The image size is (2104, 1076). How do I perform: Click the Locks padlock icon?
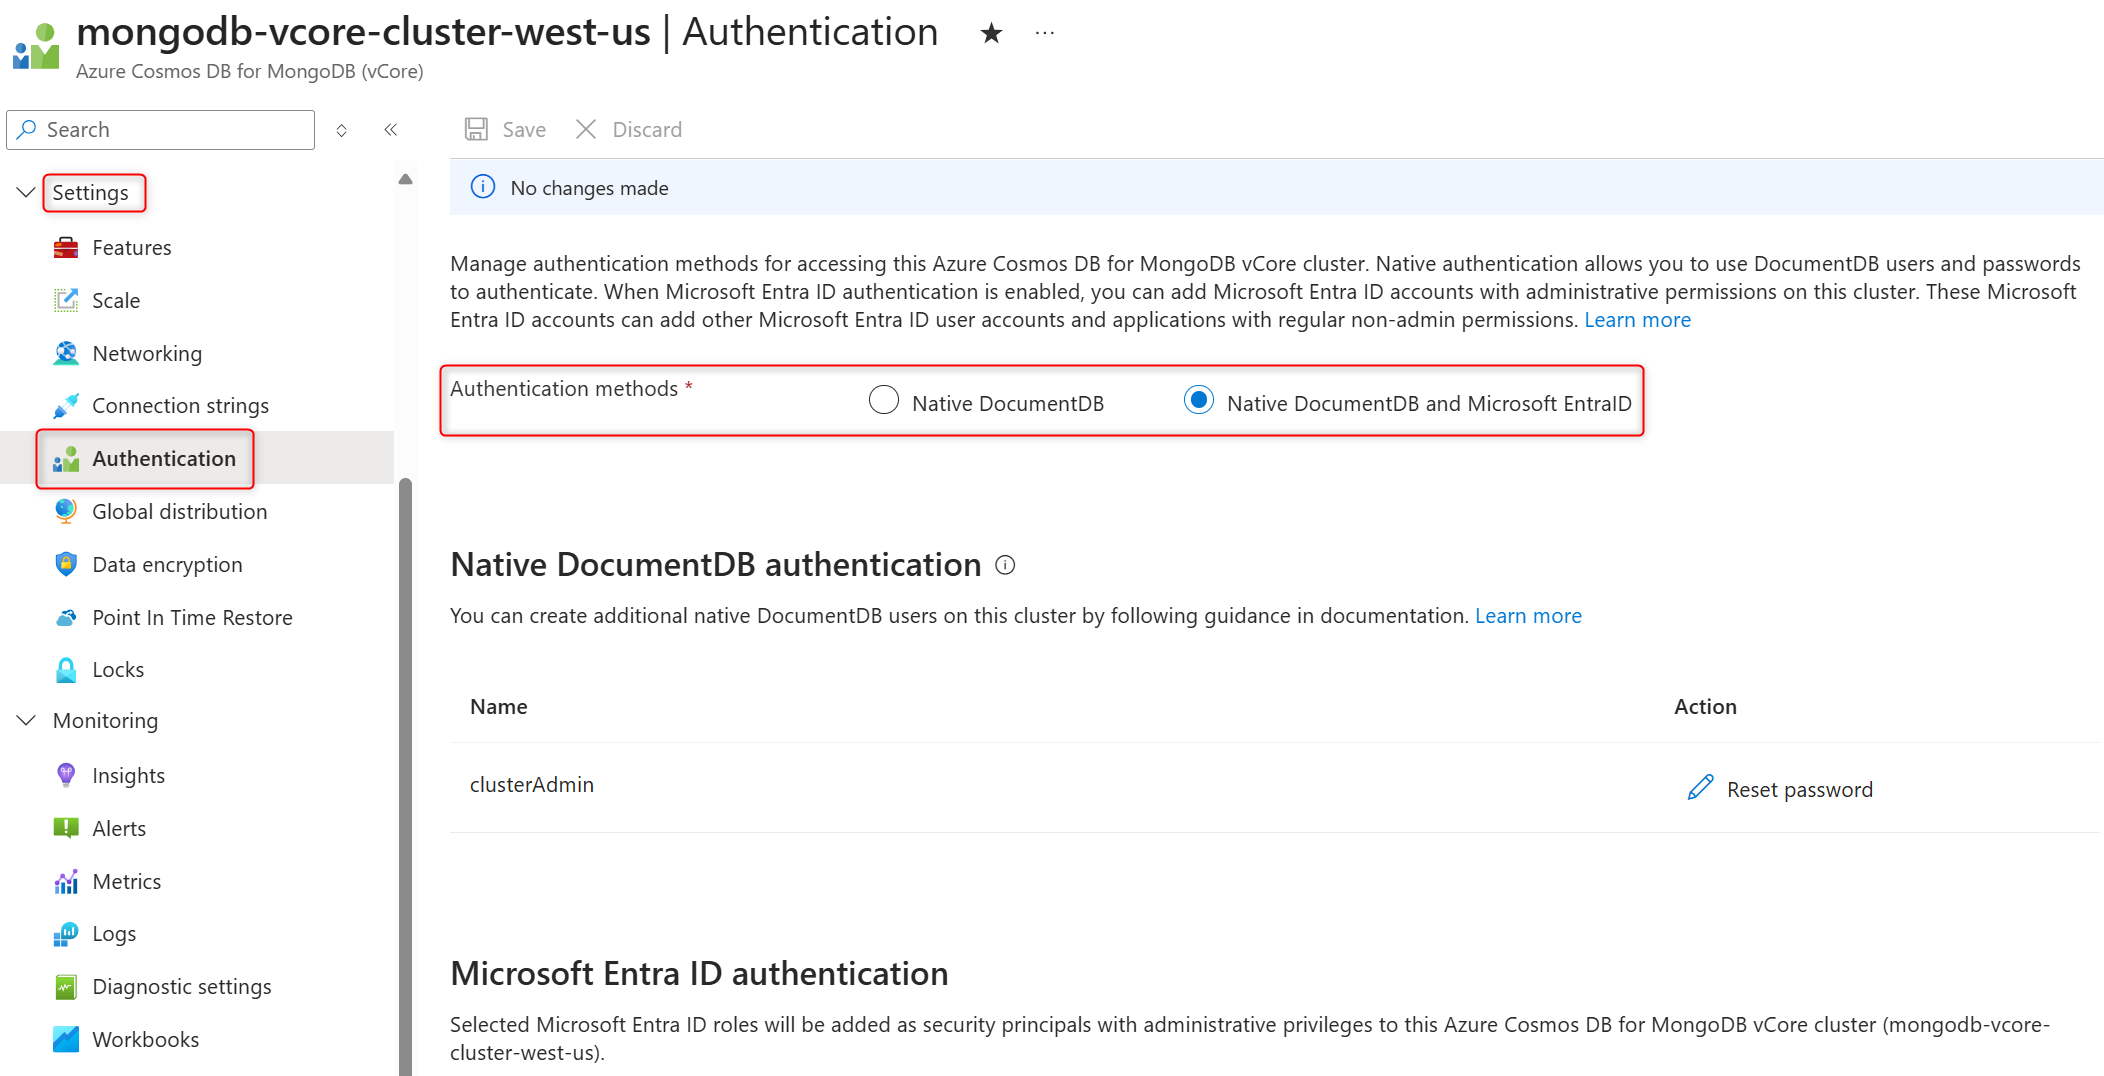[66, 669]
